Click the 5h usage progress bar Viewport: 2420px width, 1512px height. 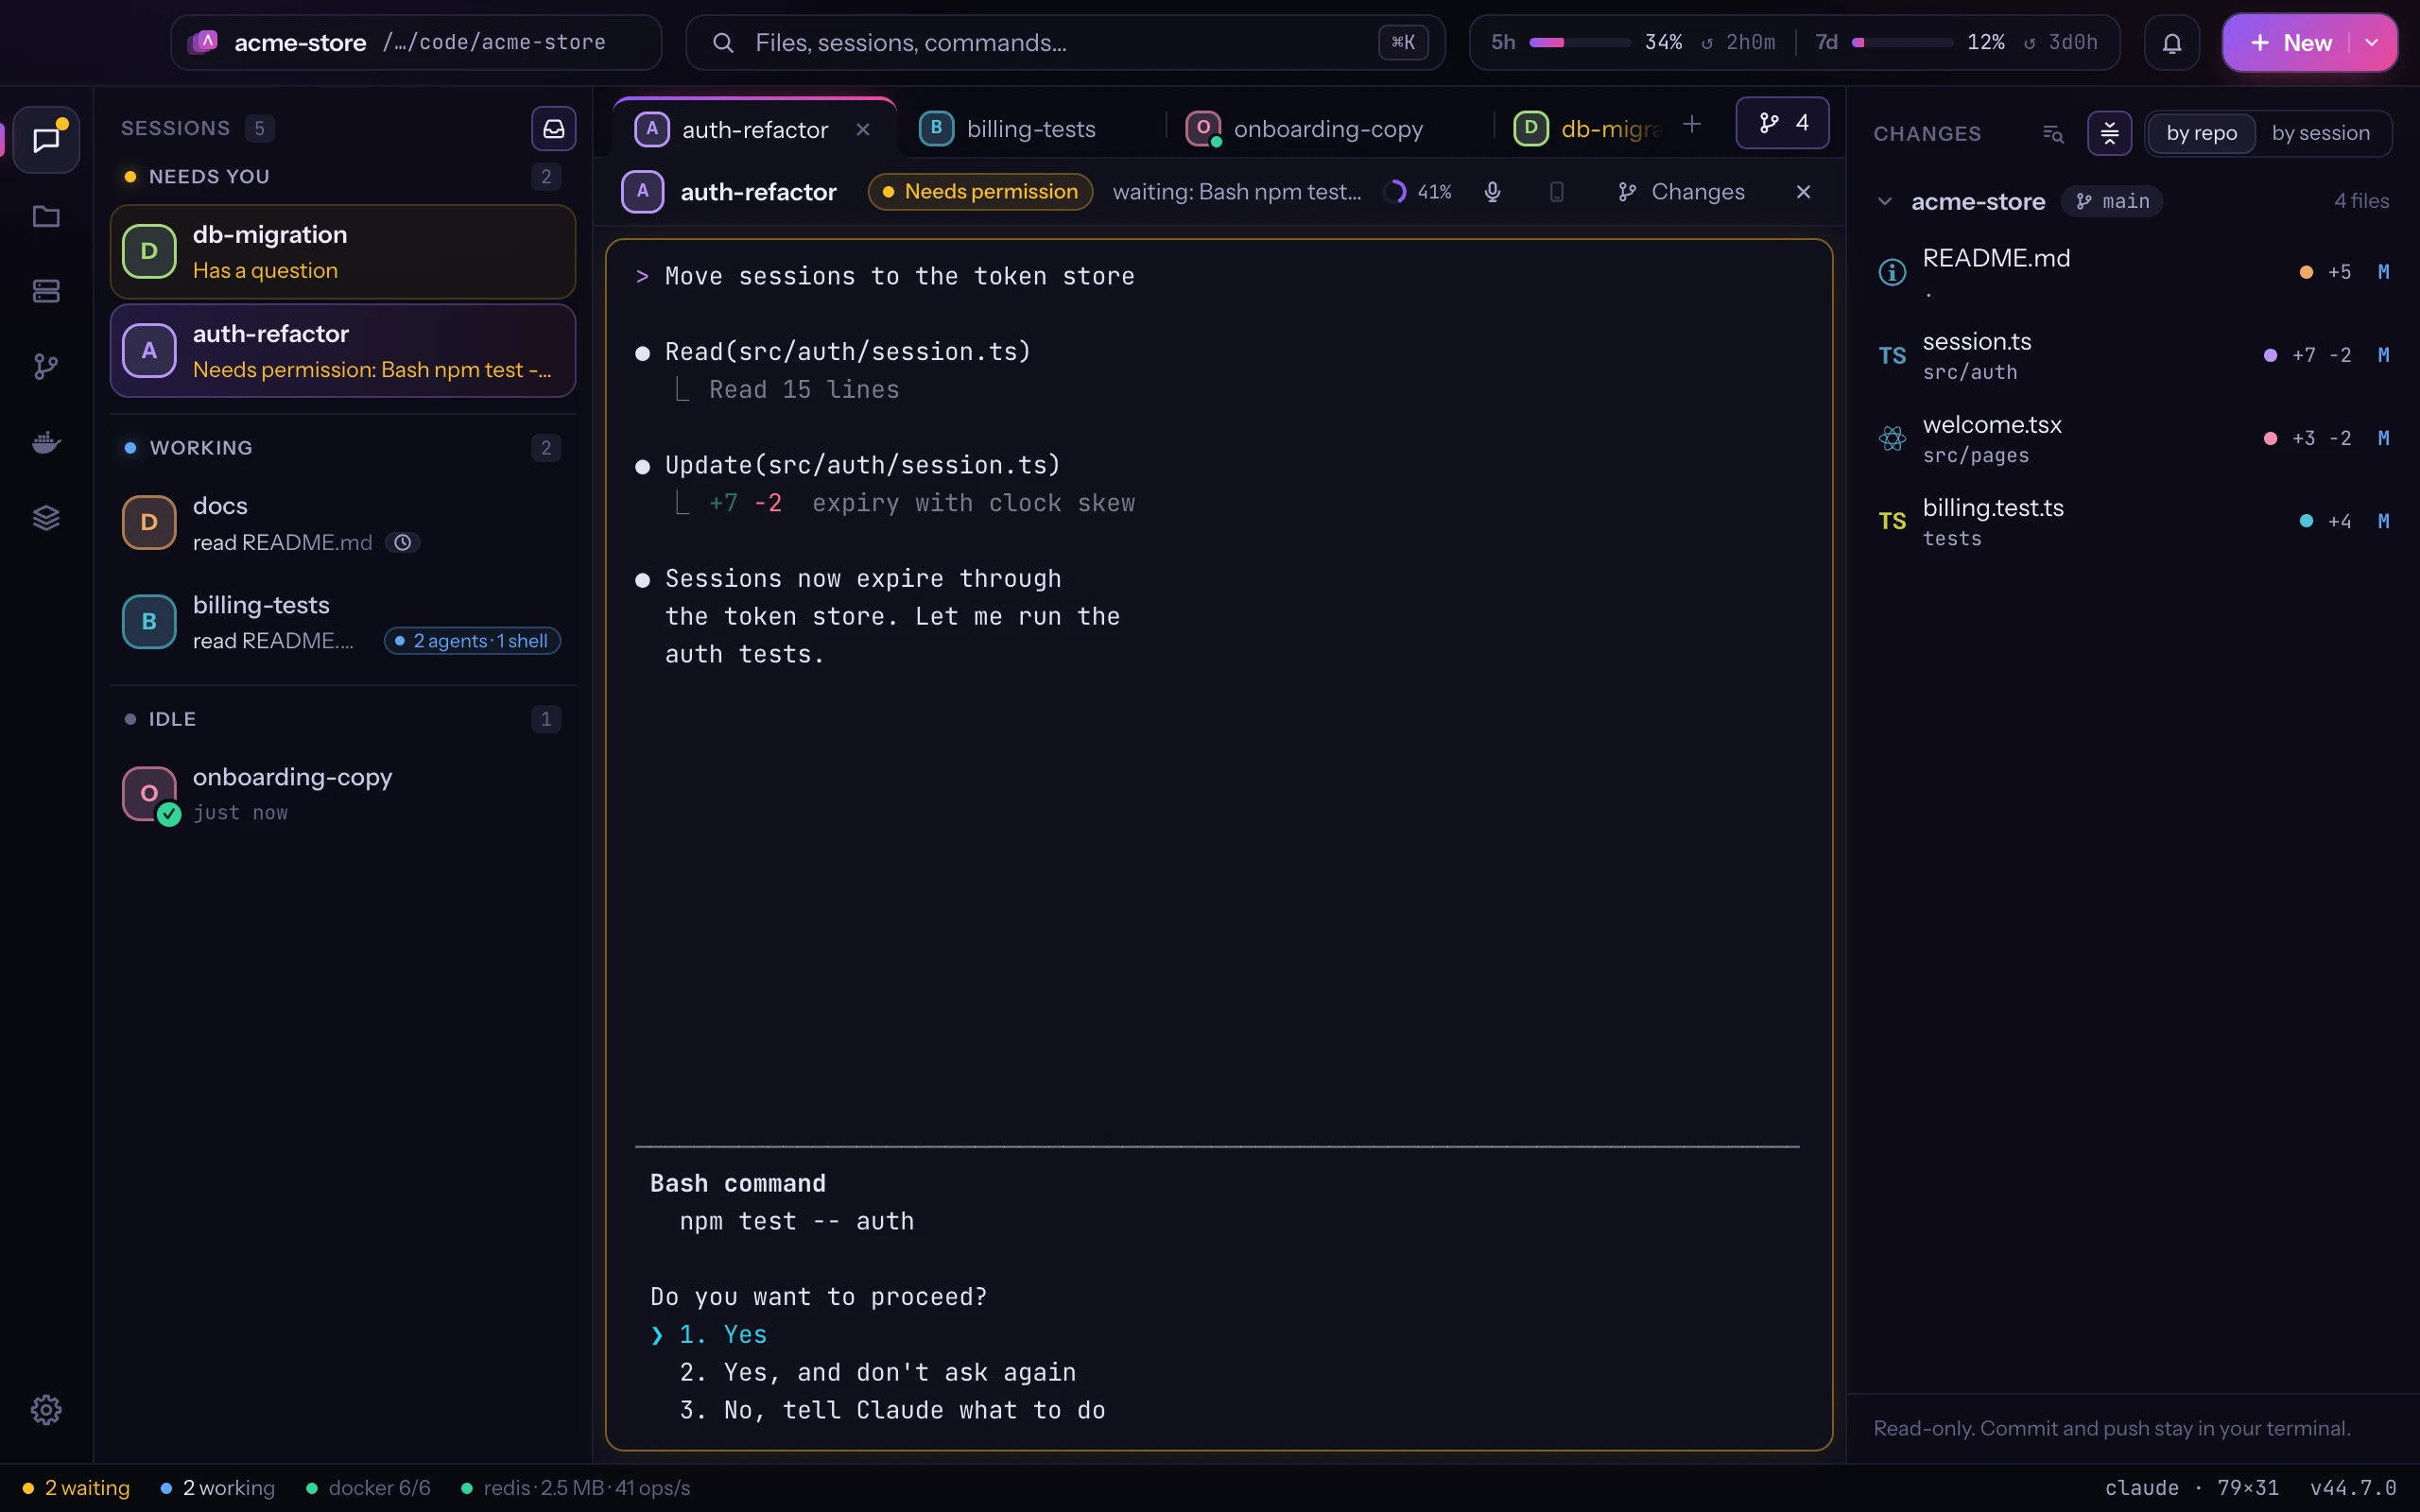coord(1580,43)
